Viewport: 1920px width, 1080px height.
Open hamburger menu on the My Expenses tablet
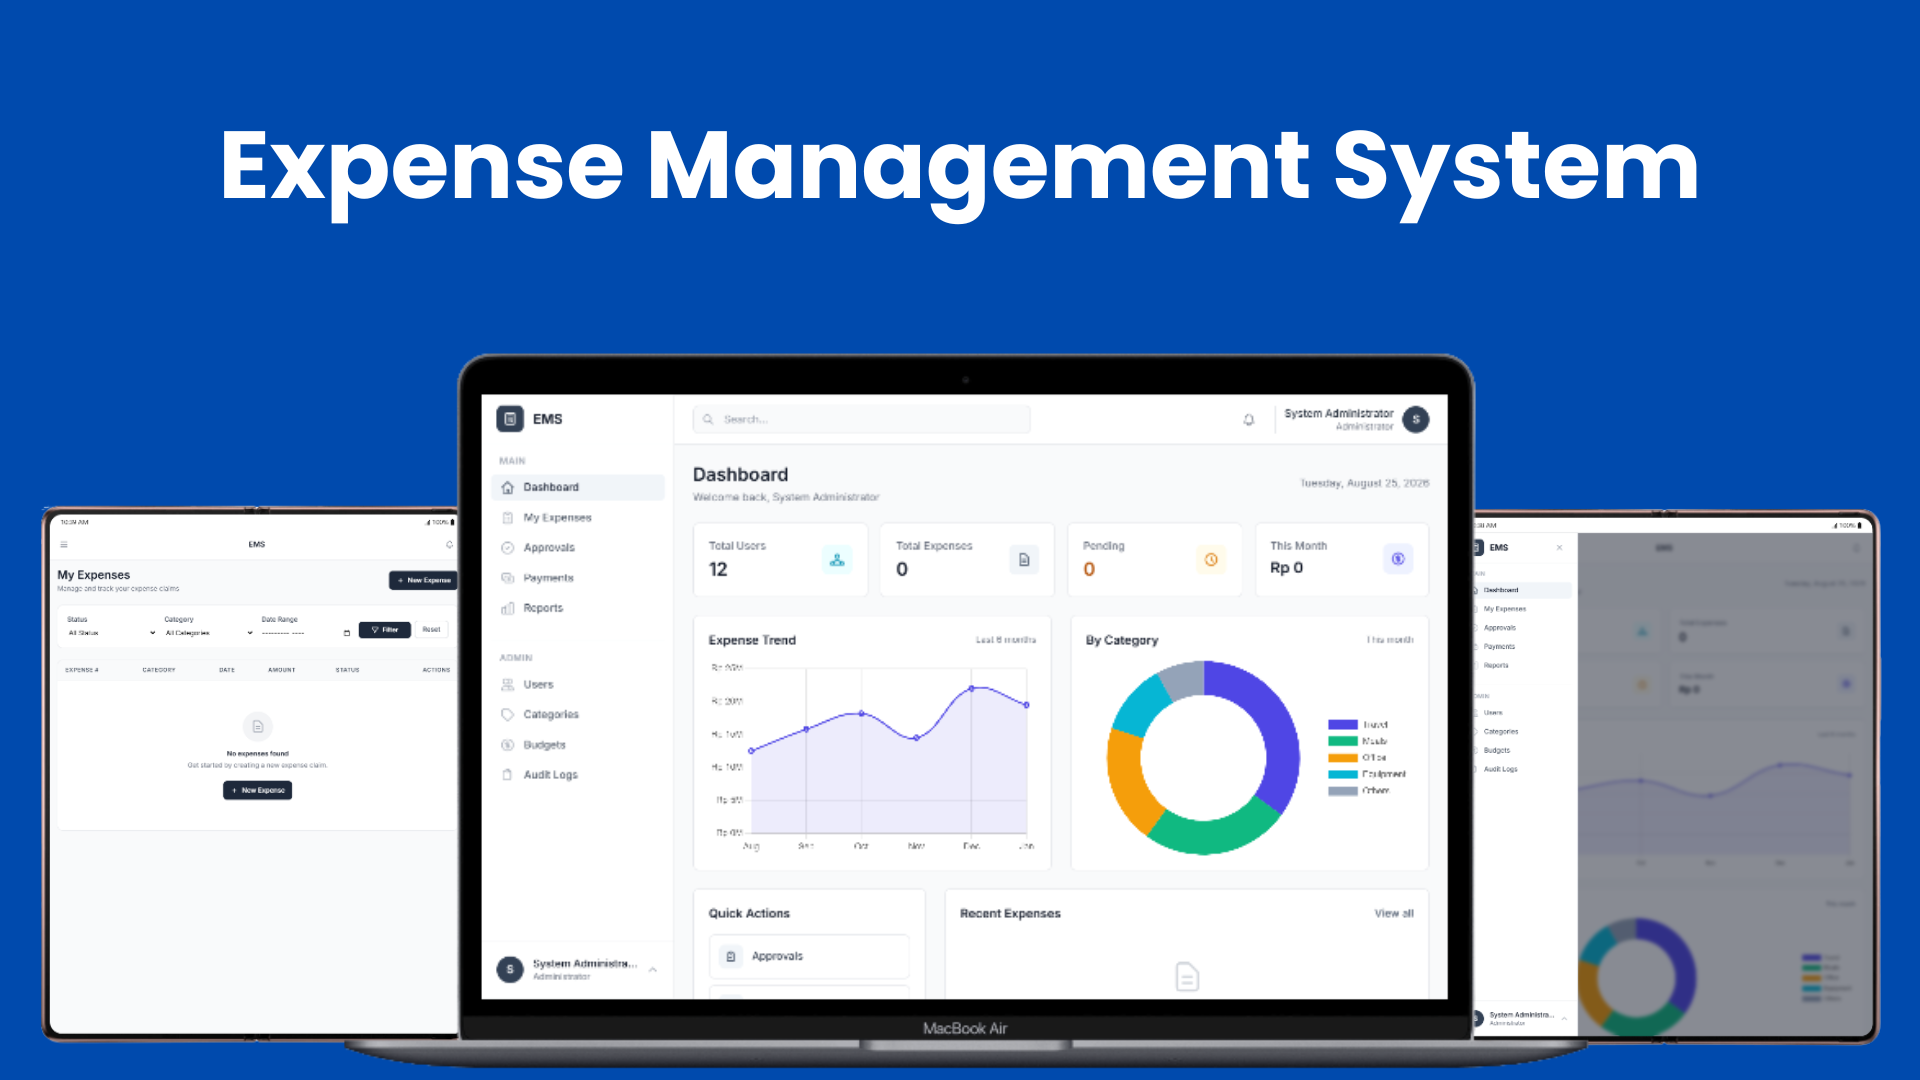point(64,545)
